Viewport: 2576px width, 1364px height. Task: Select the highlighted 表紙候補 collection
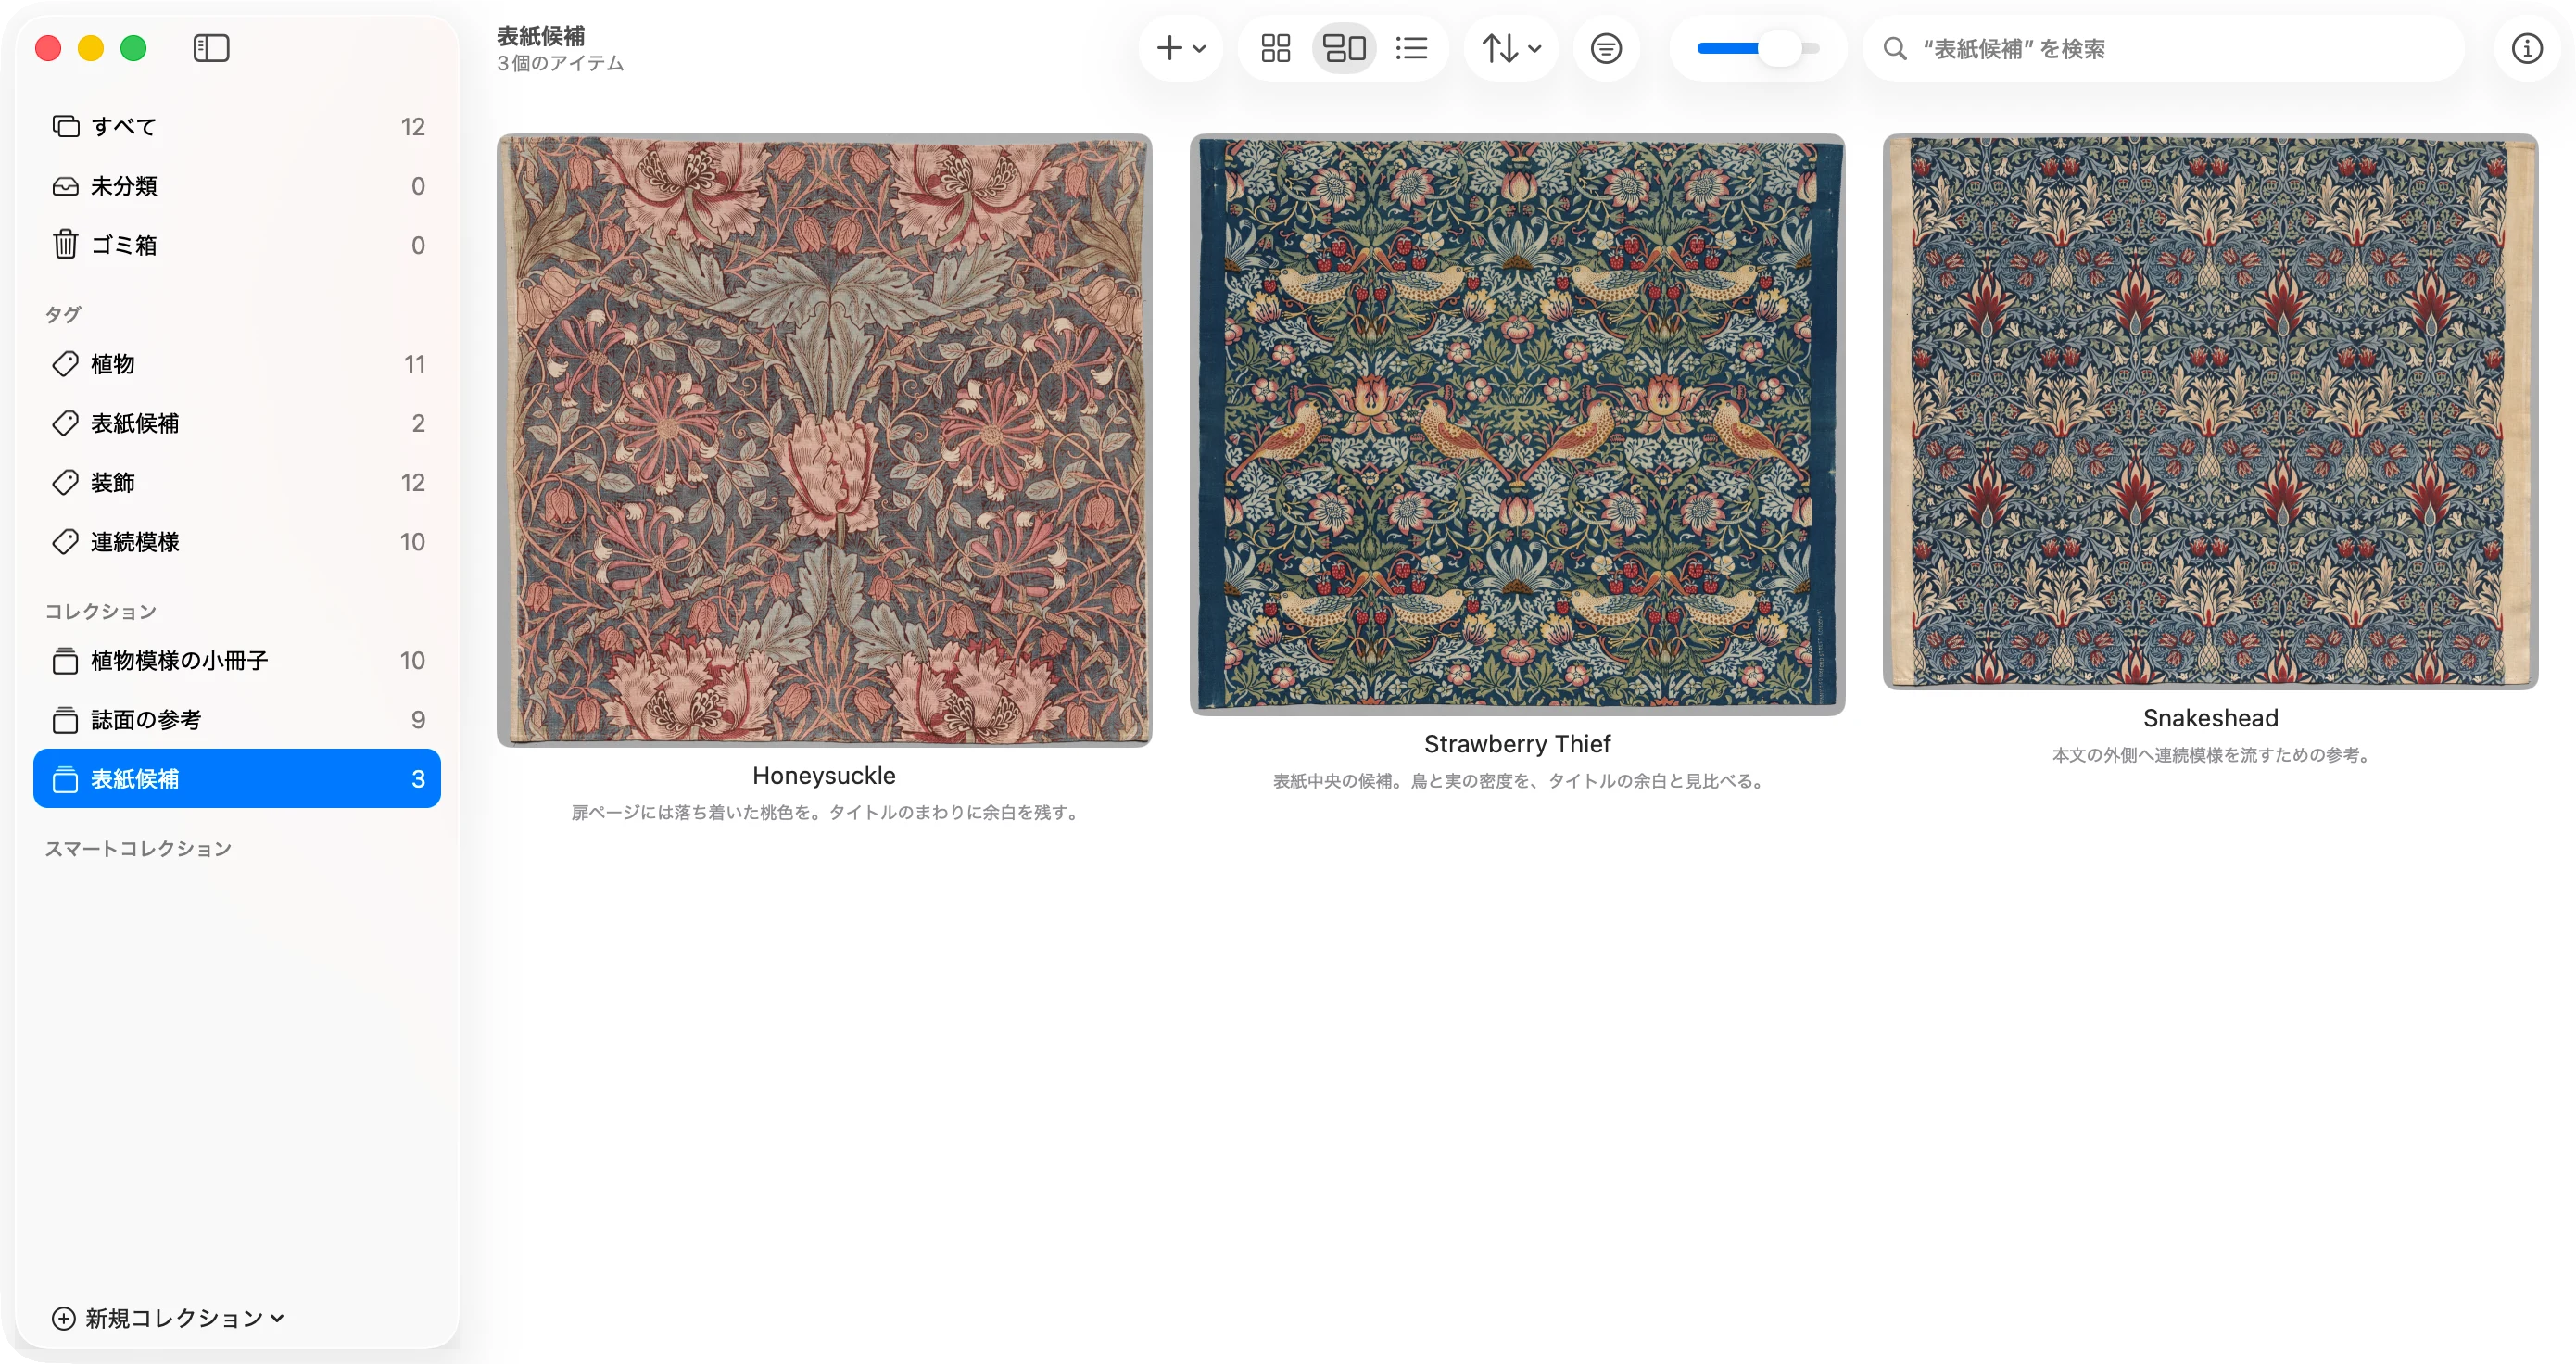point(237,779)
